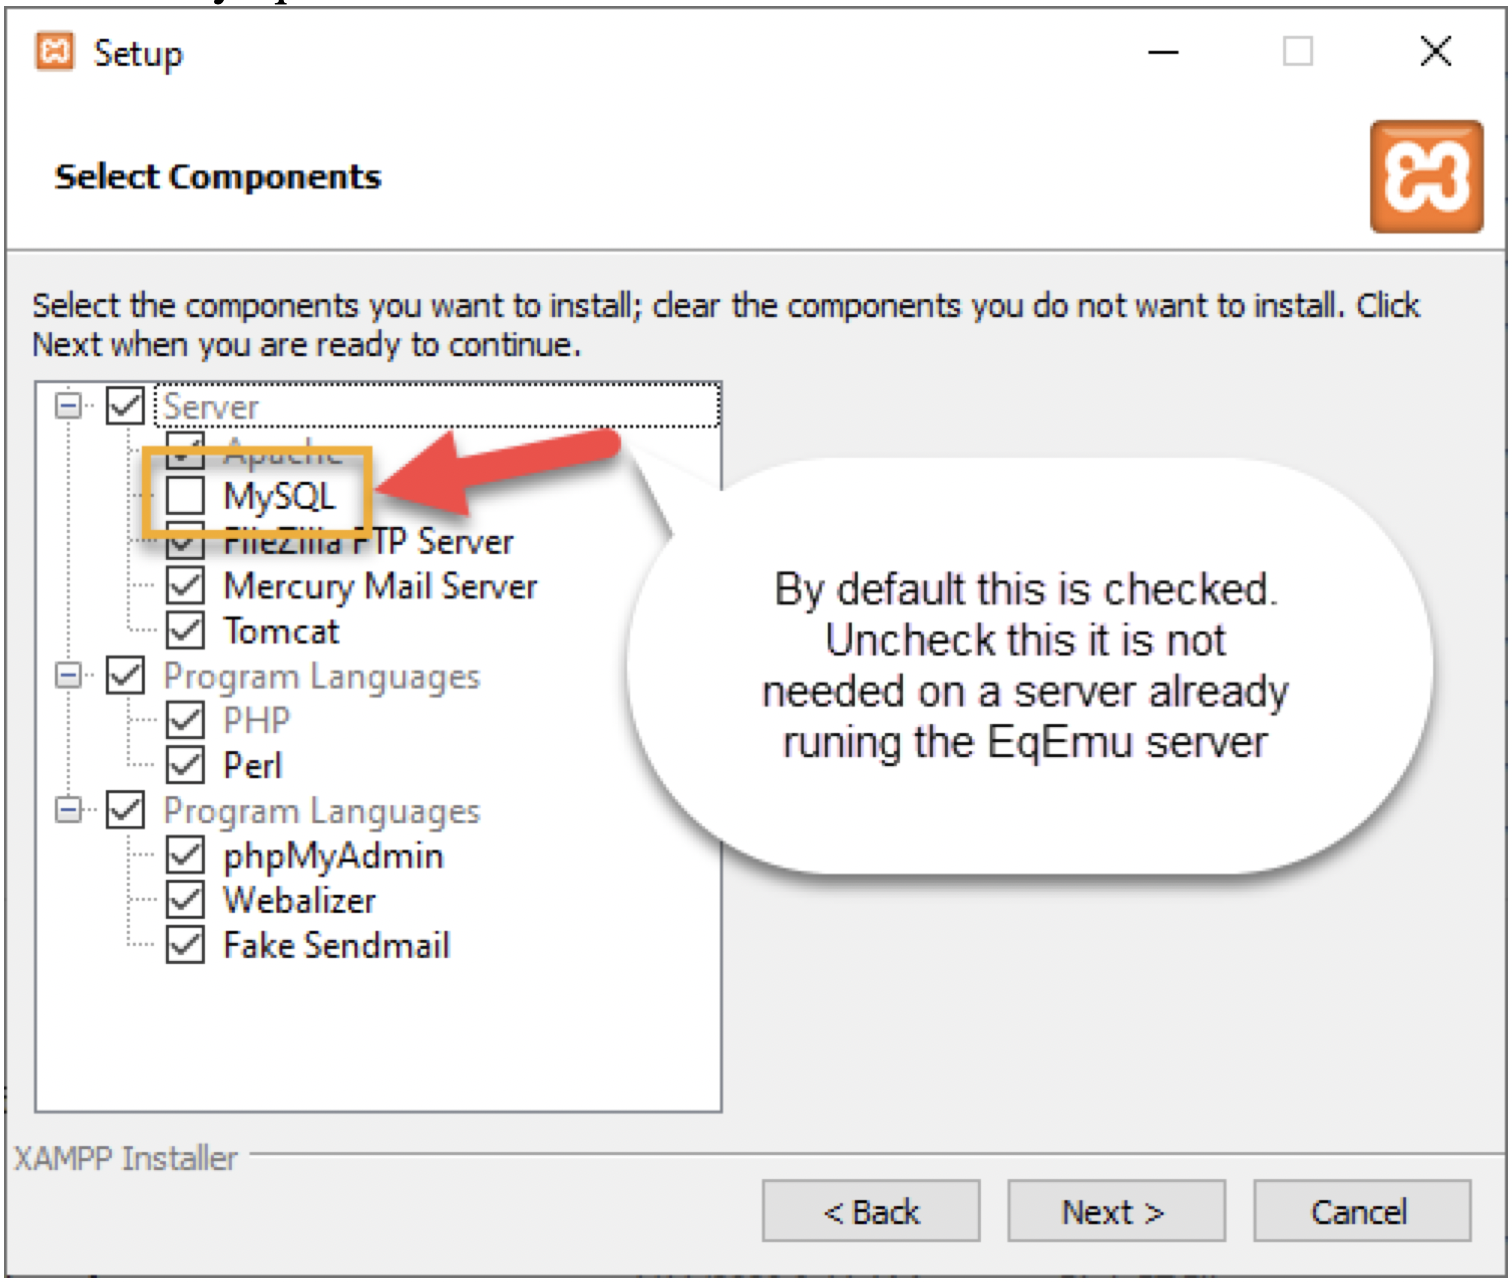Viewport: 1512px width, 1282px height.
Task: Uncheck the Webalizer component
Action: pyautogui.click(x=185, y=899)
